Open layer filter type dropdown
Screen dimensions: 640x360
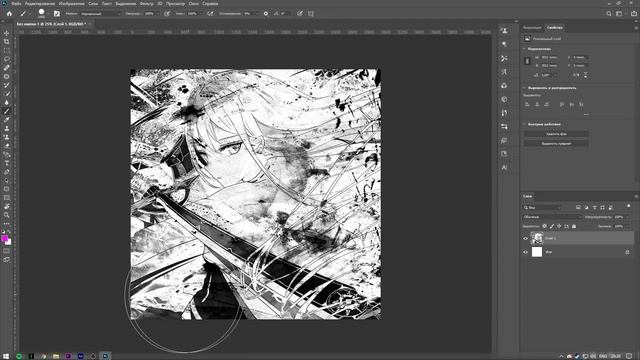[542, 207]
